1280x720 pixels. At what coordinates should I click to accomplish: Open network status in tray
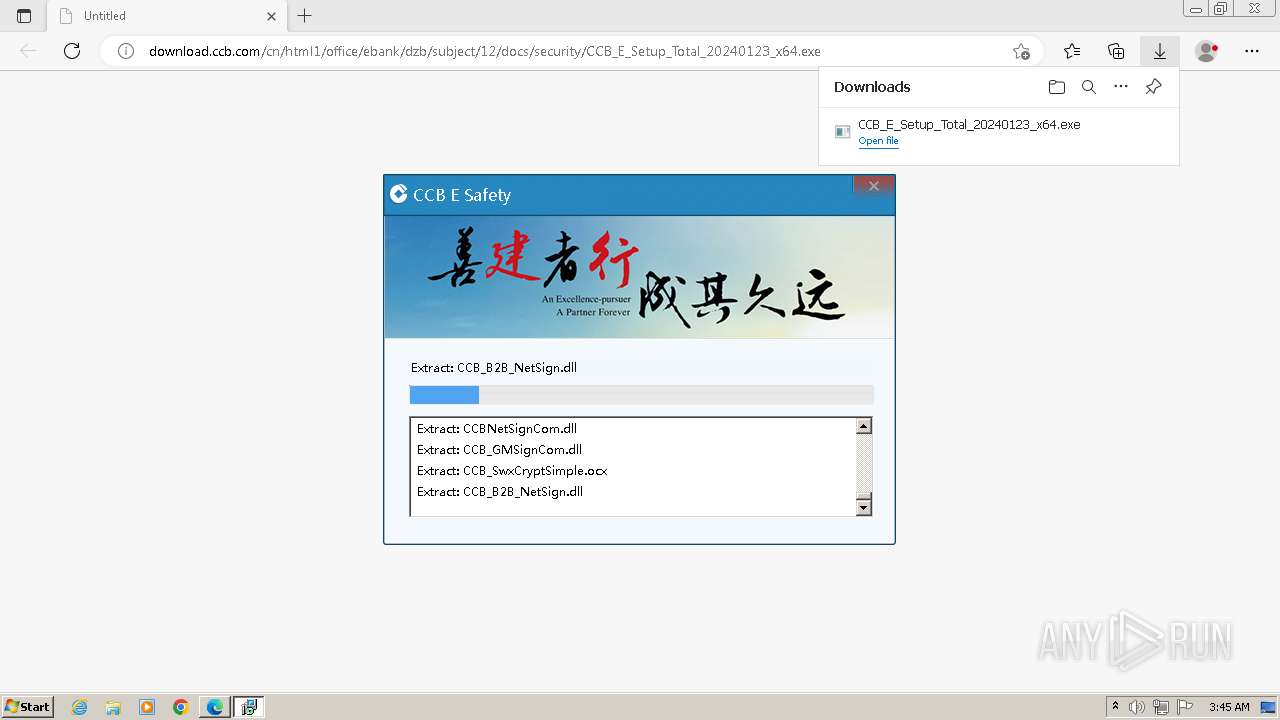coord(1161,707)
